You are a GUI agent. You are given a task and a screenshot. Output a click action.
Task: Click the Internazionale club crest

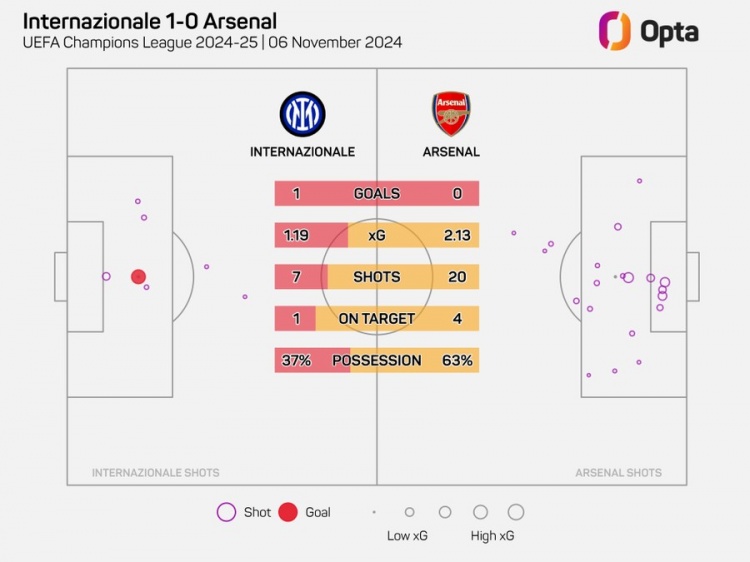pyautogui.click(x=302, y=114)
